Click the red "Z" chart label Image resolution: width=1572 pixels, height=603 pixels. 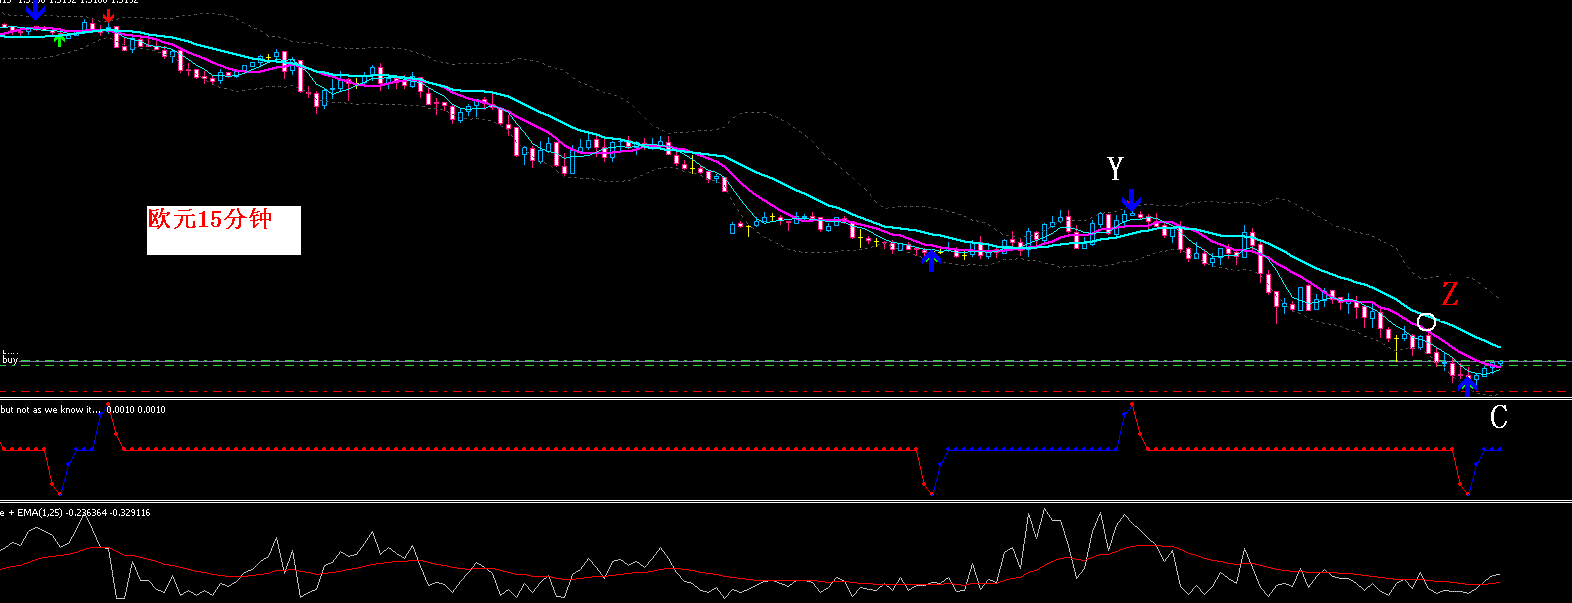point(1449,294)
